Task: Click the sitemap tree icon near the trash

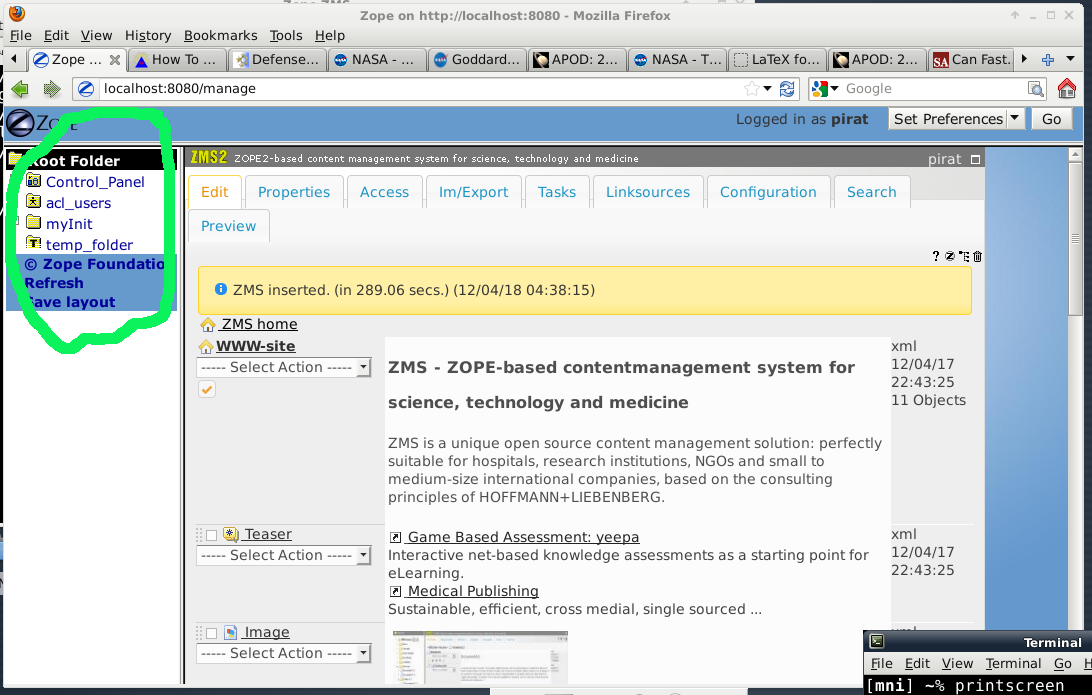Action: 963,256
